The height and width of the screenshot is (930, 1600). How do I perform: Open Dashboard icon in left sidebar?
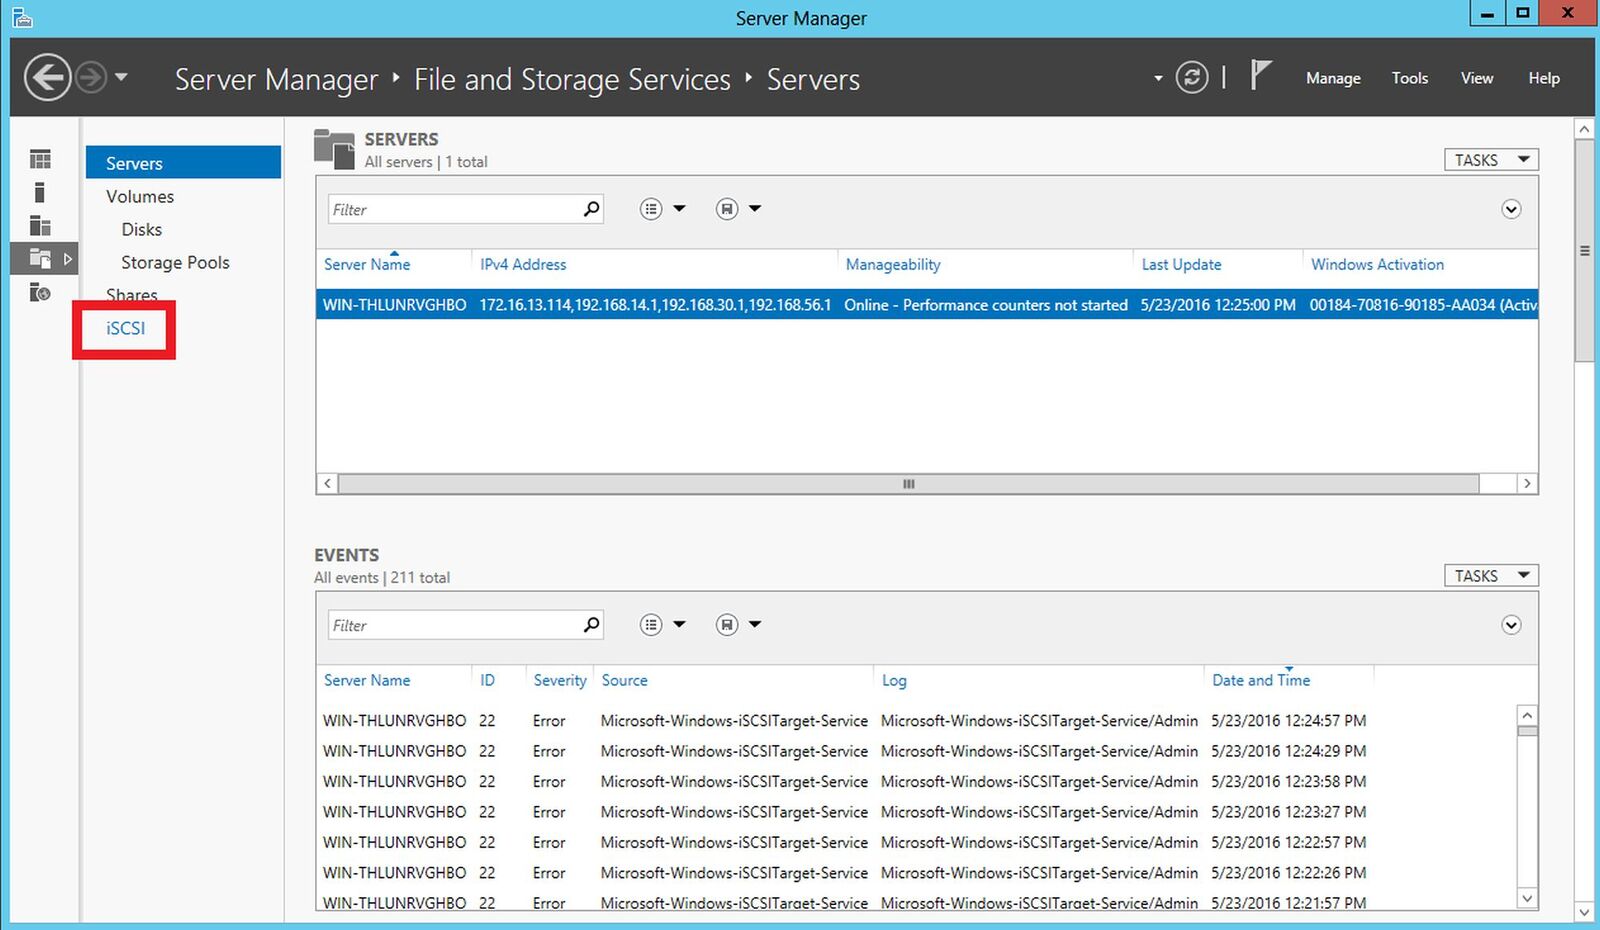[40, 159]
